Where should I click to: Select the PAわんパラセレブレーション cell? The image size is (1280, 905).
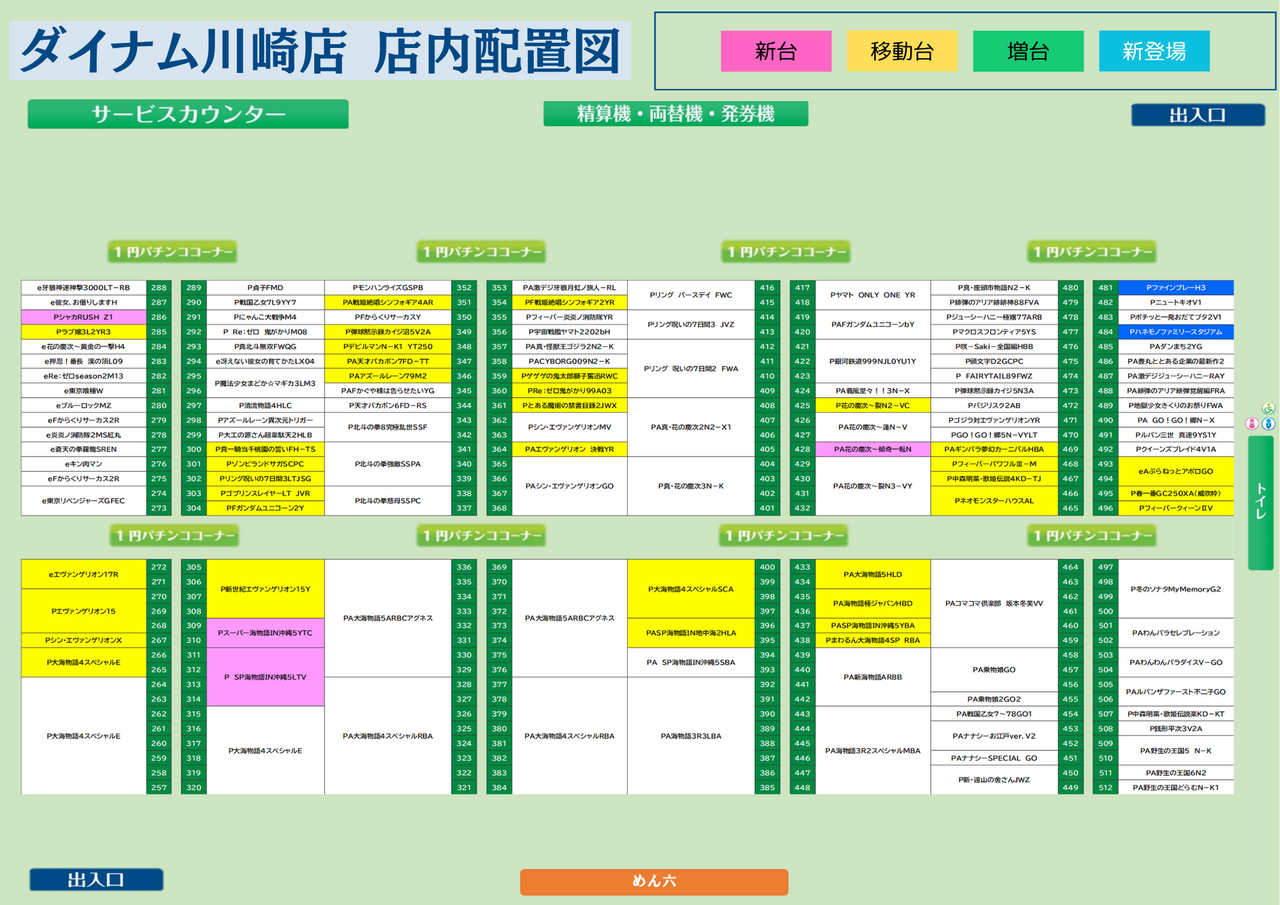click(1176, 633)
